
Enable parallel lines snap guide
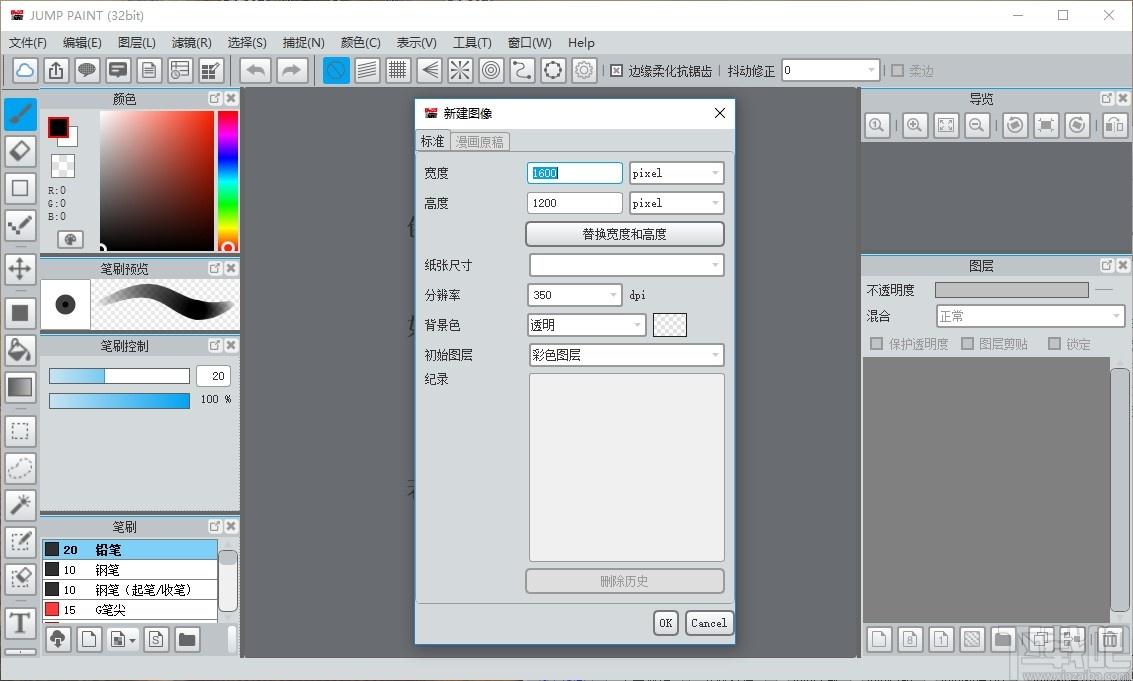pos(367,70)
